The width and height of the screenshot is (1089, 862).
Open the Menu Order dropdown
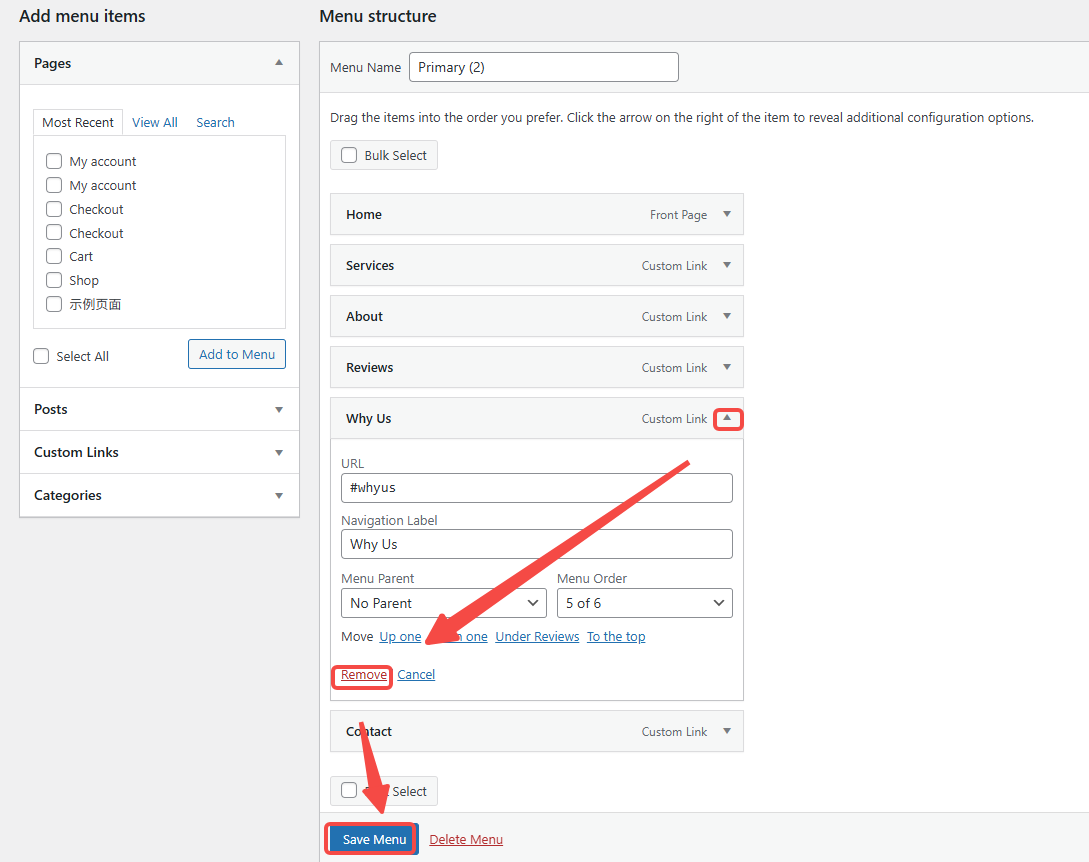coord(644,603)
